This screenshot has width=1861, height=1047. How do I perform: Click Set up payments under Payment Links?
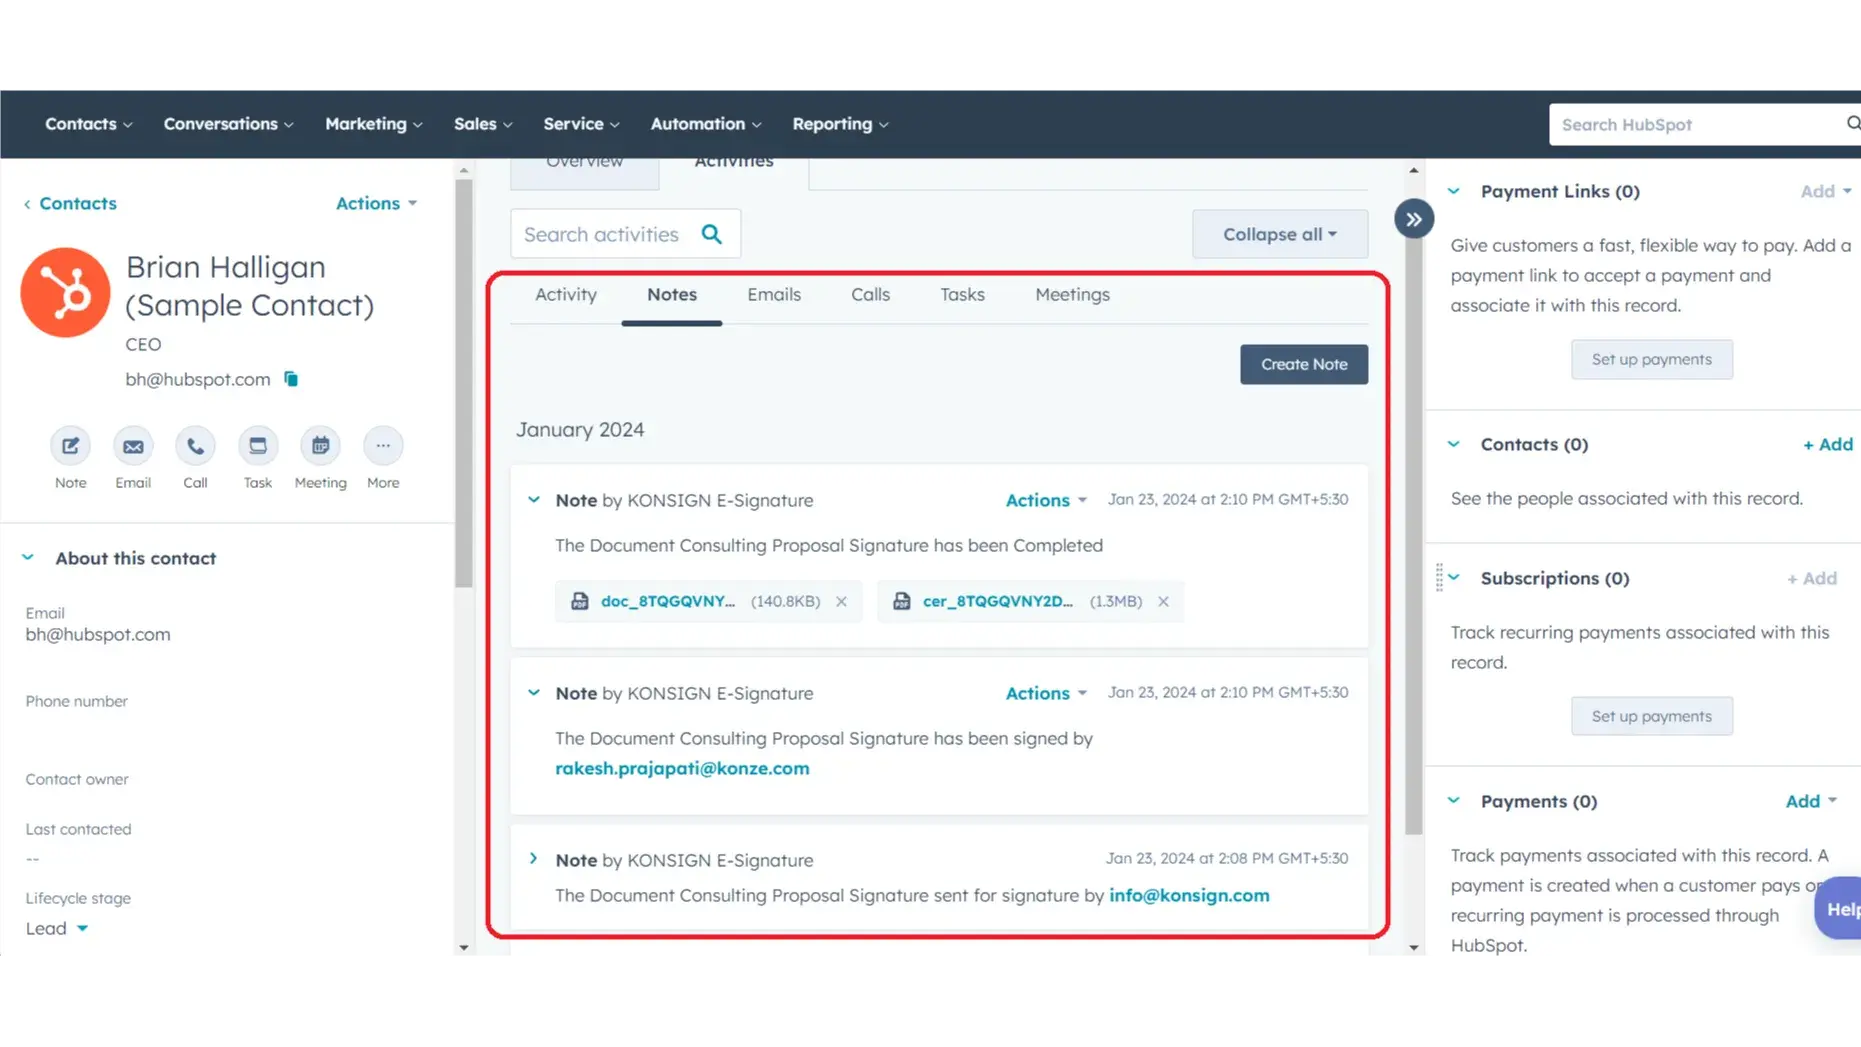click(x=1651, y=359)
